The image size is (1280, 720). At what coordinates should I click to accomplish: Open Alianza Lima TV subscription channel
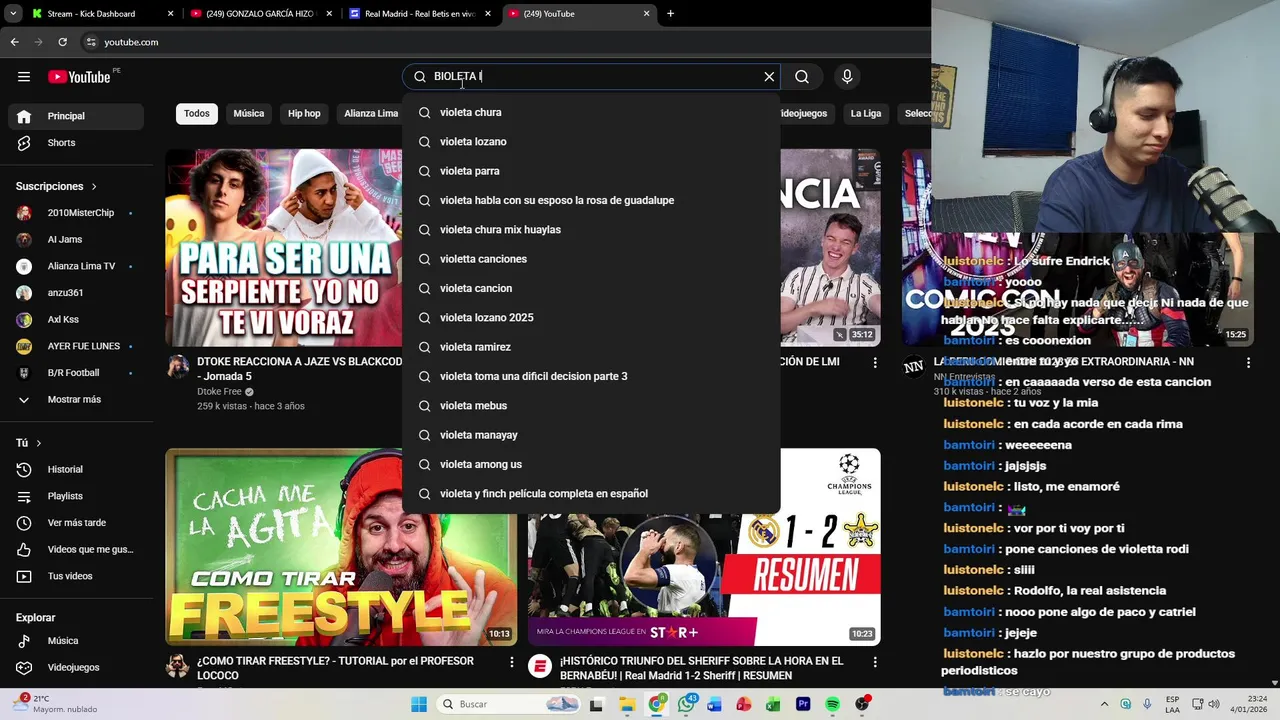[76, 267]
